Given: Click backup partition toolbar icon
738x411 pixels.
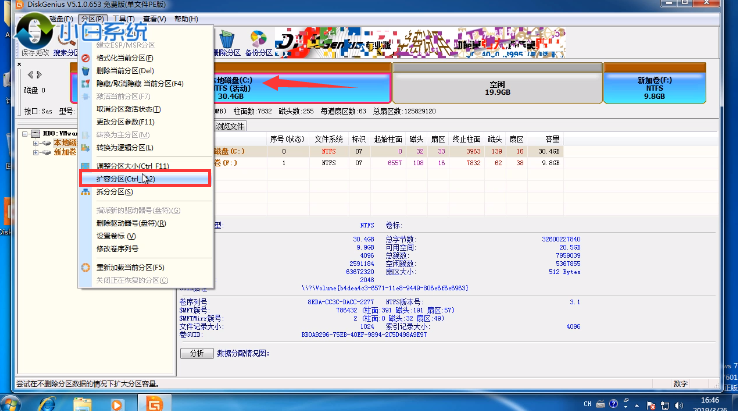Looking at the screenshot, I should (258, 42).
